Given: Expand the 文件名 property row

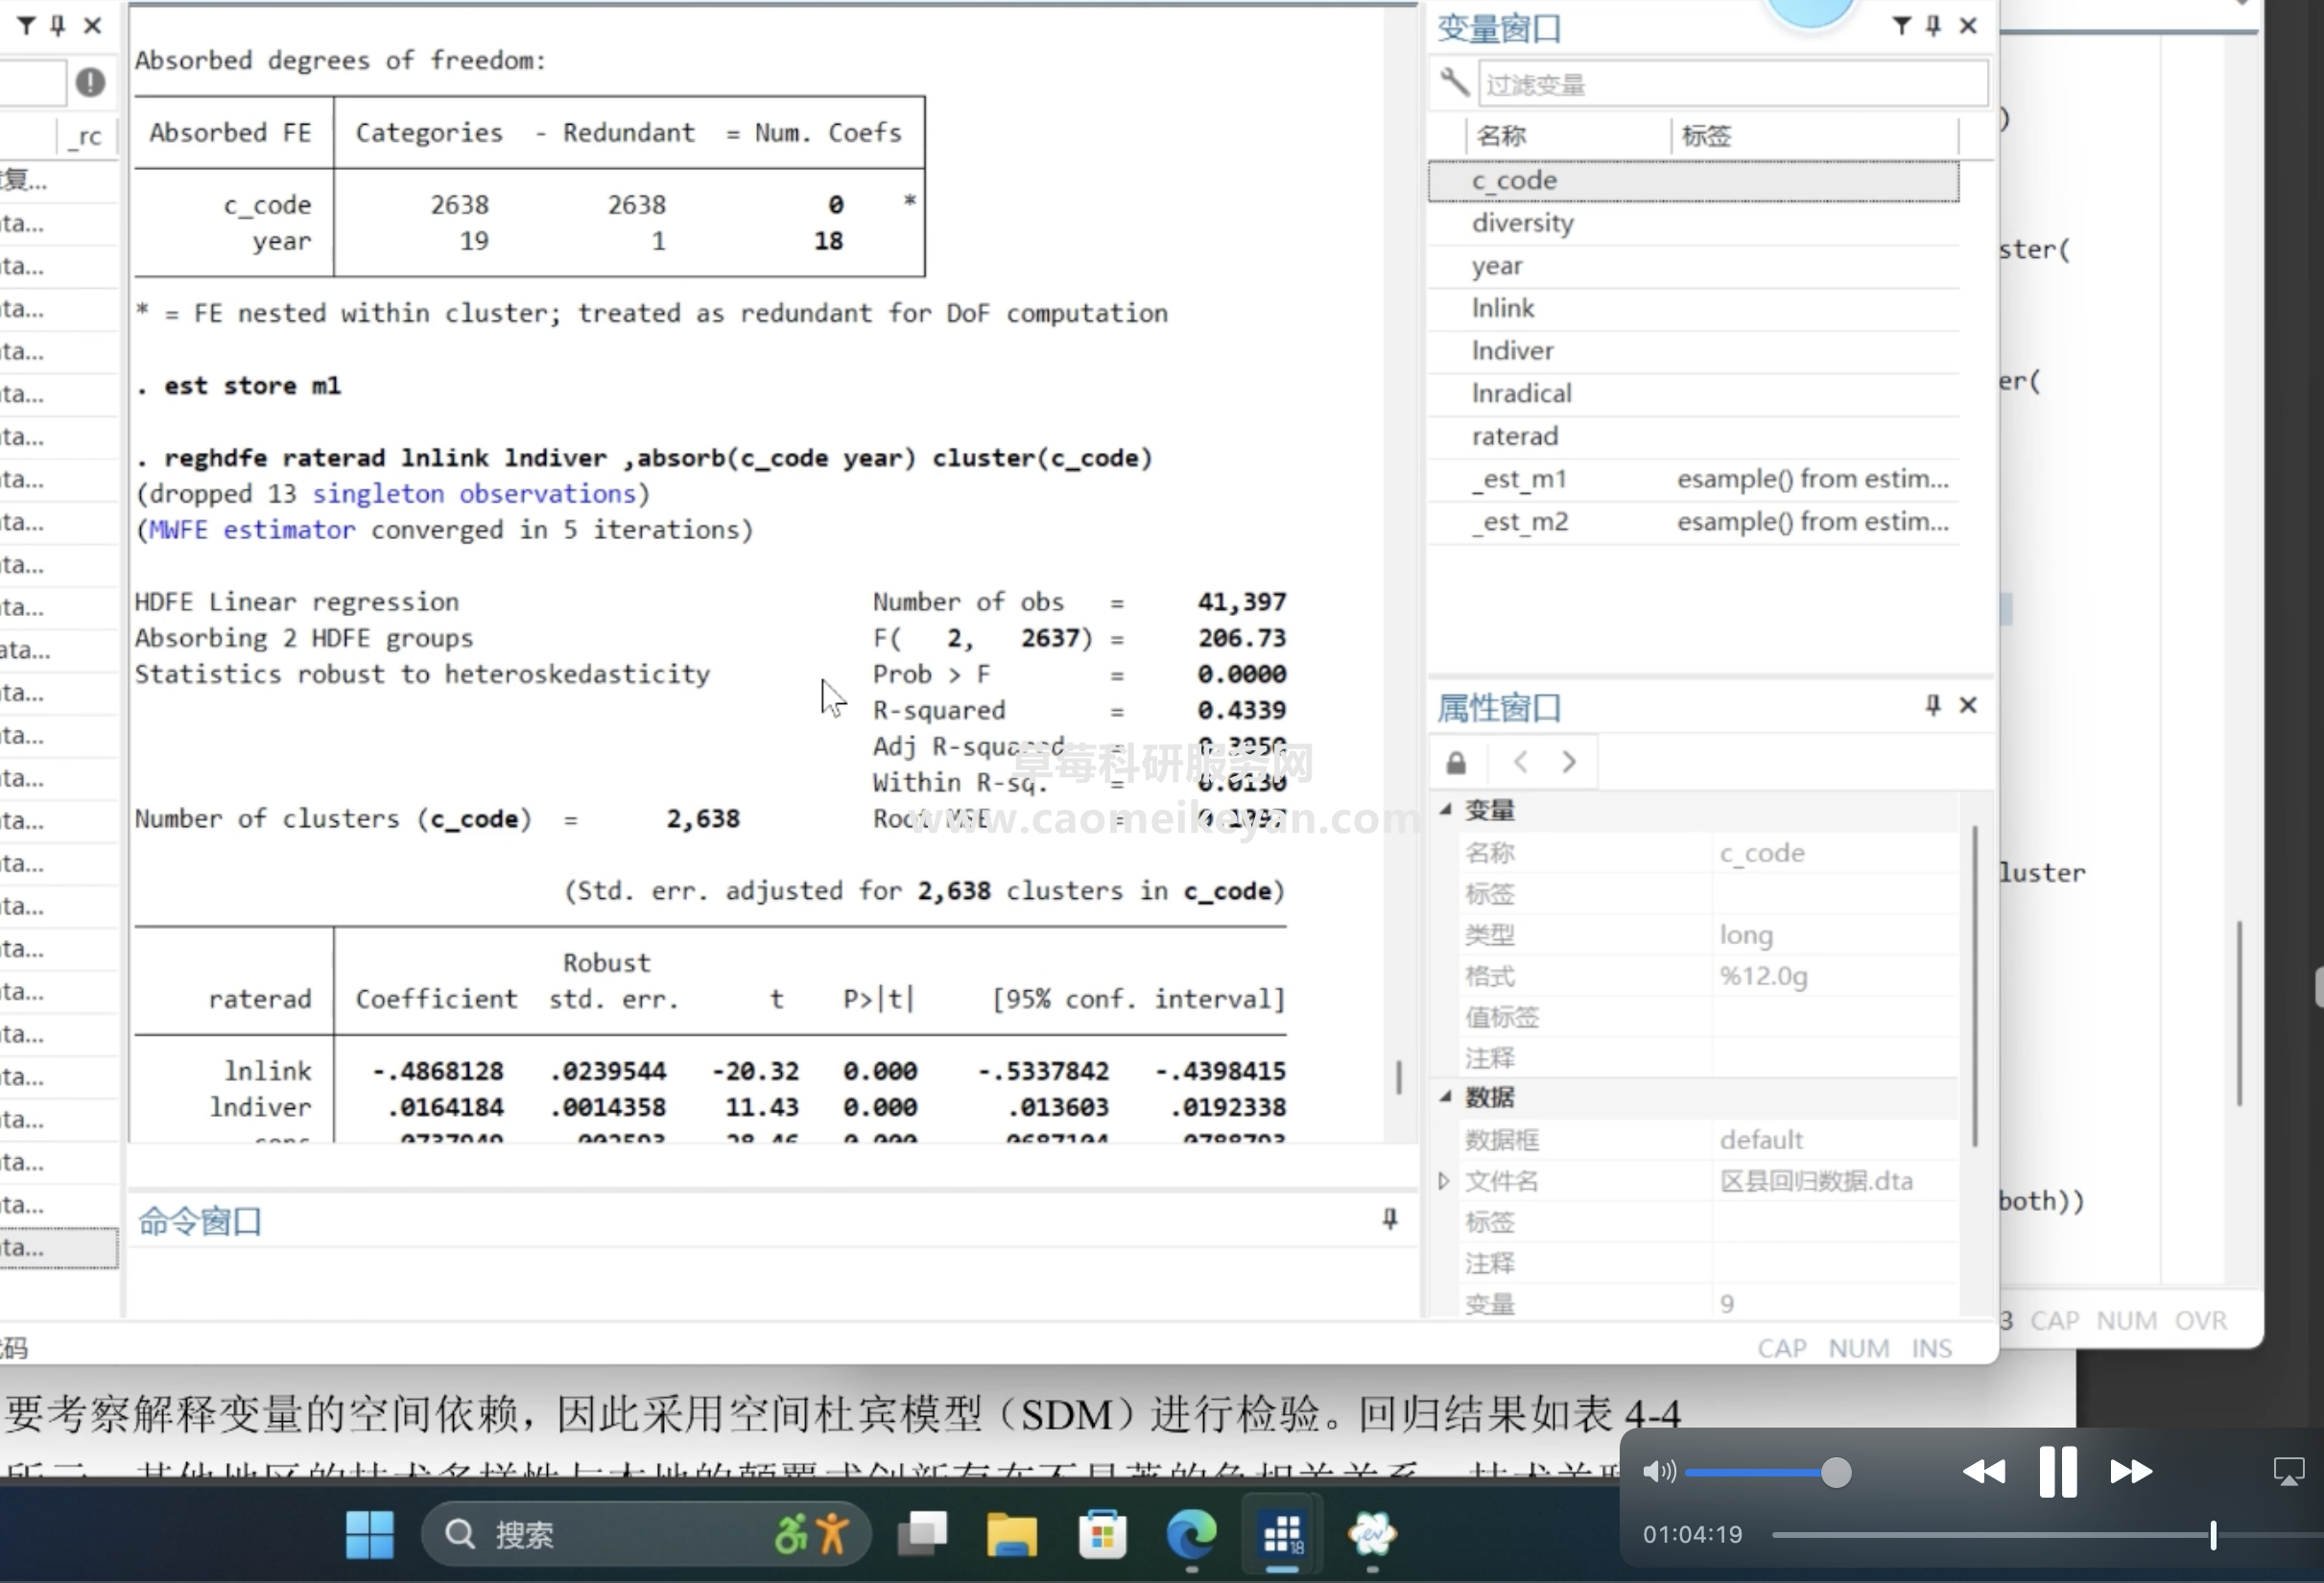Looking at the screenshot, I should coord(1444,1181).
